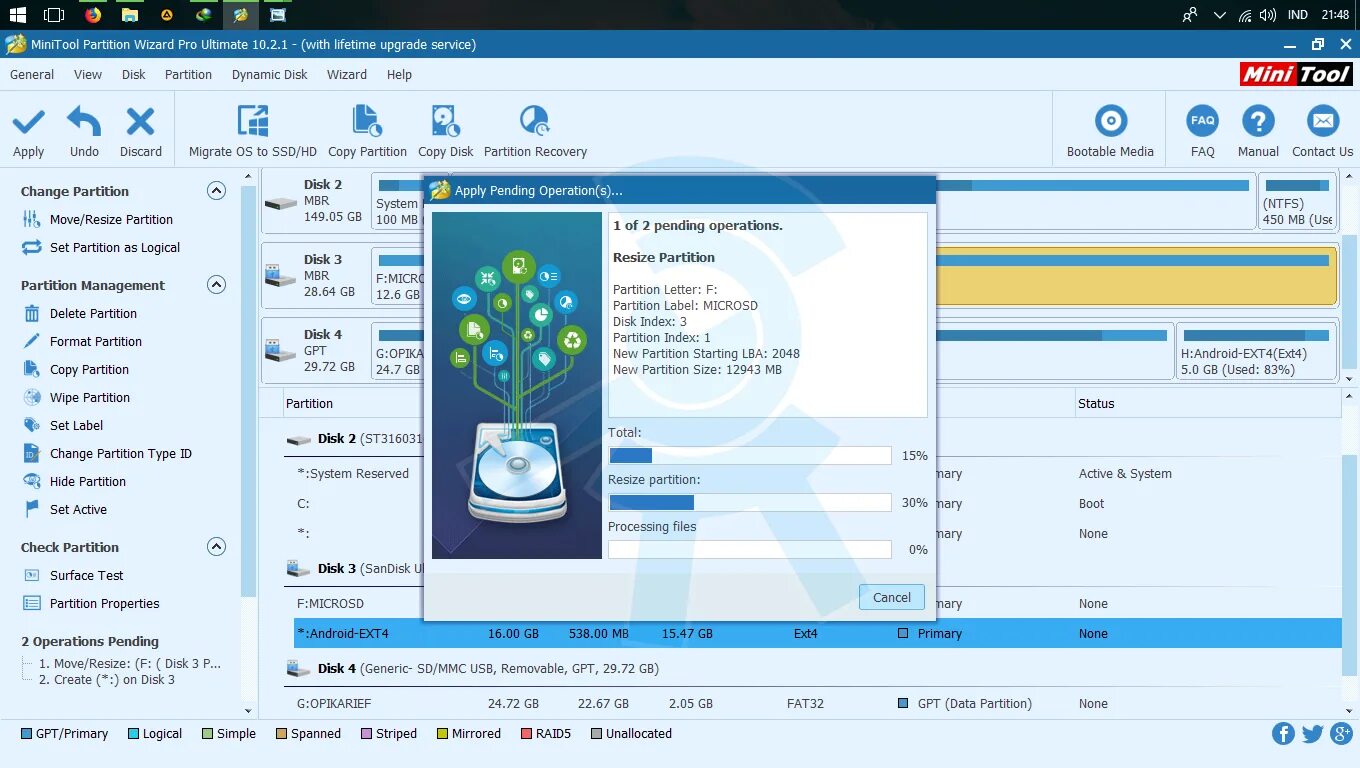Click the Discard X icon
1360x768 pixels.
[x=140, y=122]
